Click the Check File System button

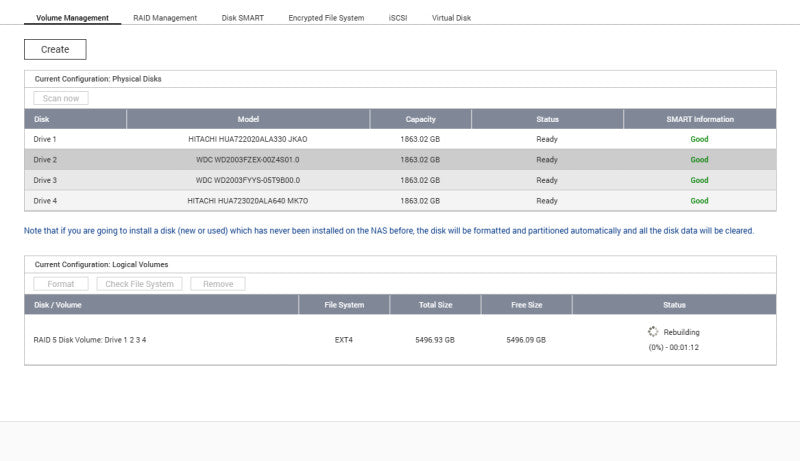(x=139, y=284)
